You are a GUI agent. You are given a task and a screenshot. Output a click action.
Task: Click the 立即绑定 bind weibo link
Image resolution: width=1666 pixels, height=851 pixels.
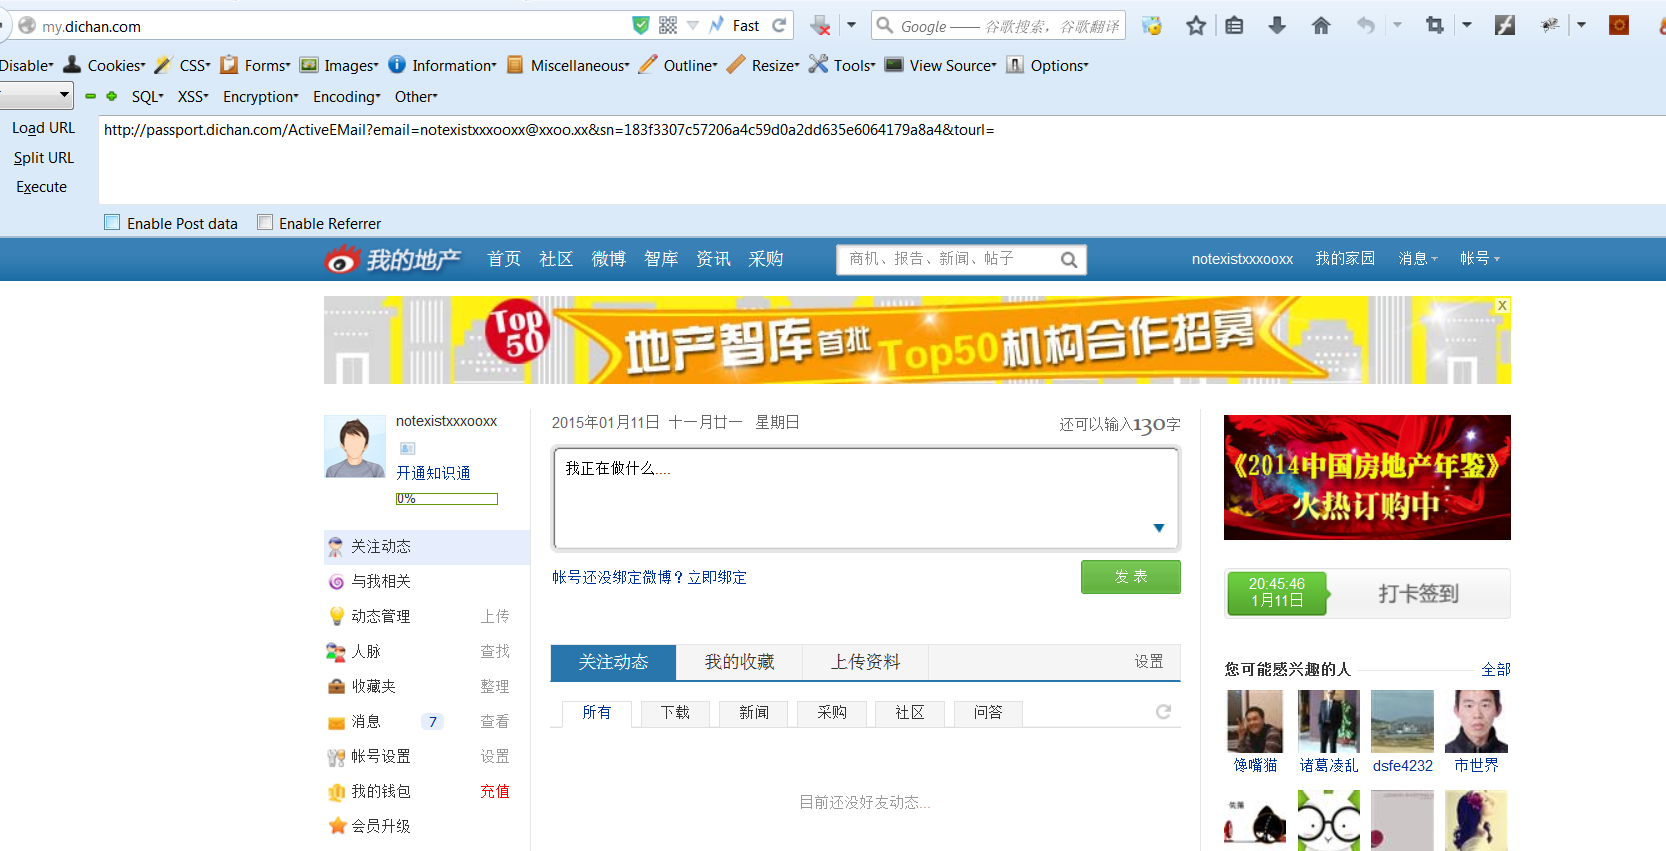tap(717, 577)
